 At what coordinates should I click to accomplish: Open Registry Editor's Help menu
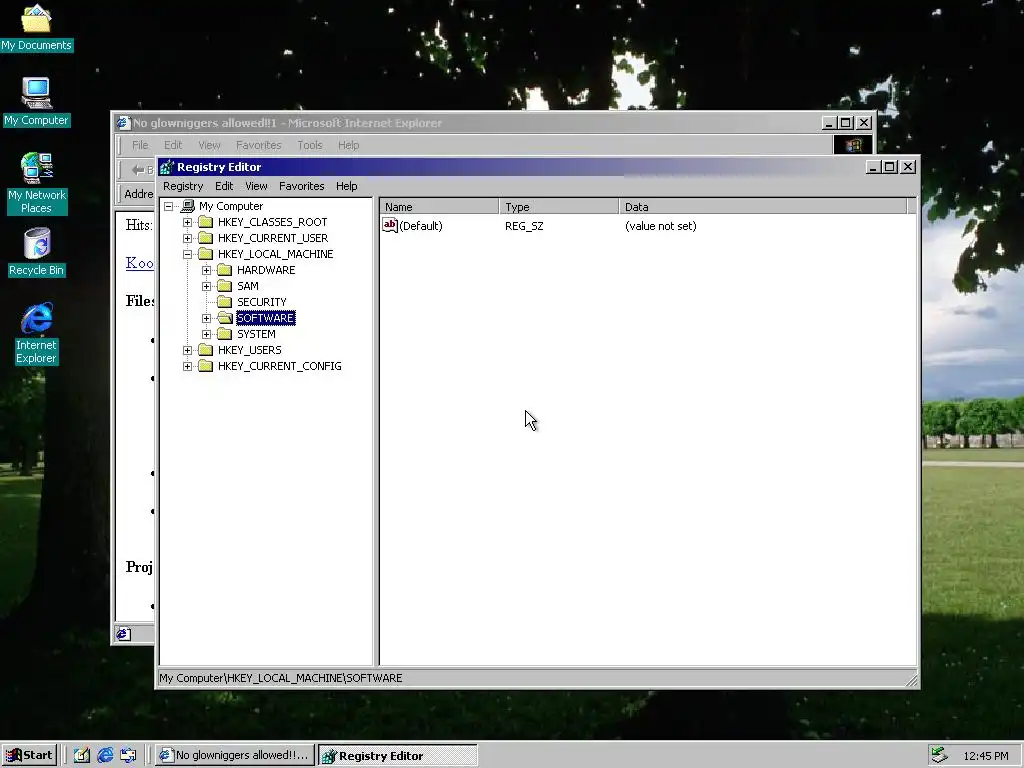346,186
